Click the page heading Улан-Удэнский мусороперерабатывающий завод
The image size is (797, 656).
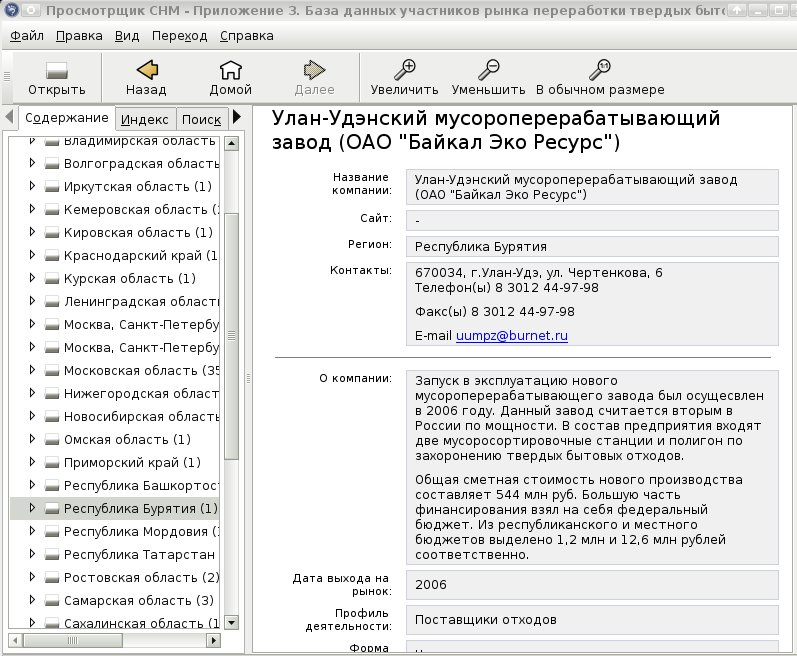coord(496,130)
